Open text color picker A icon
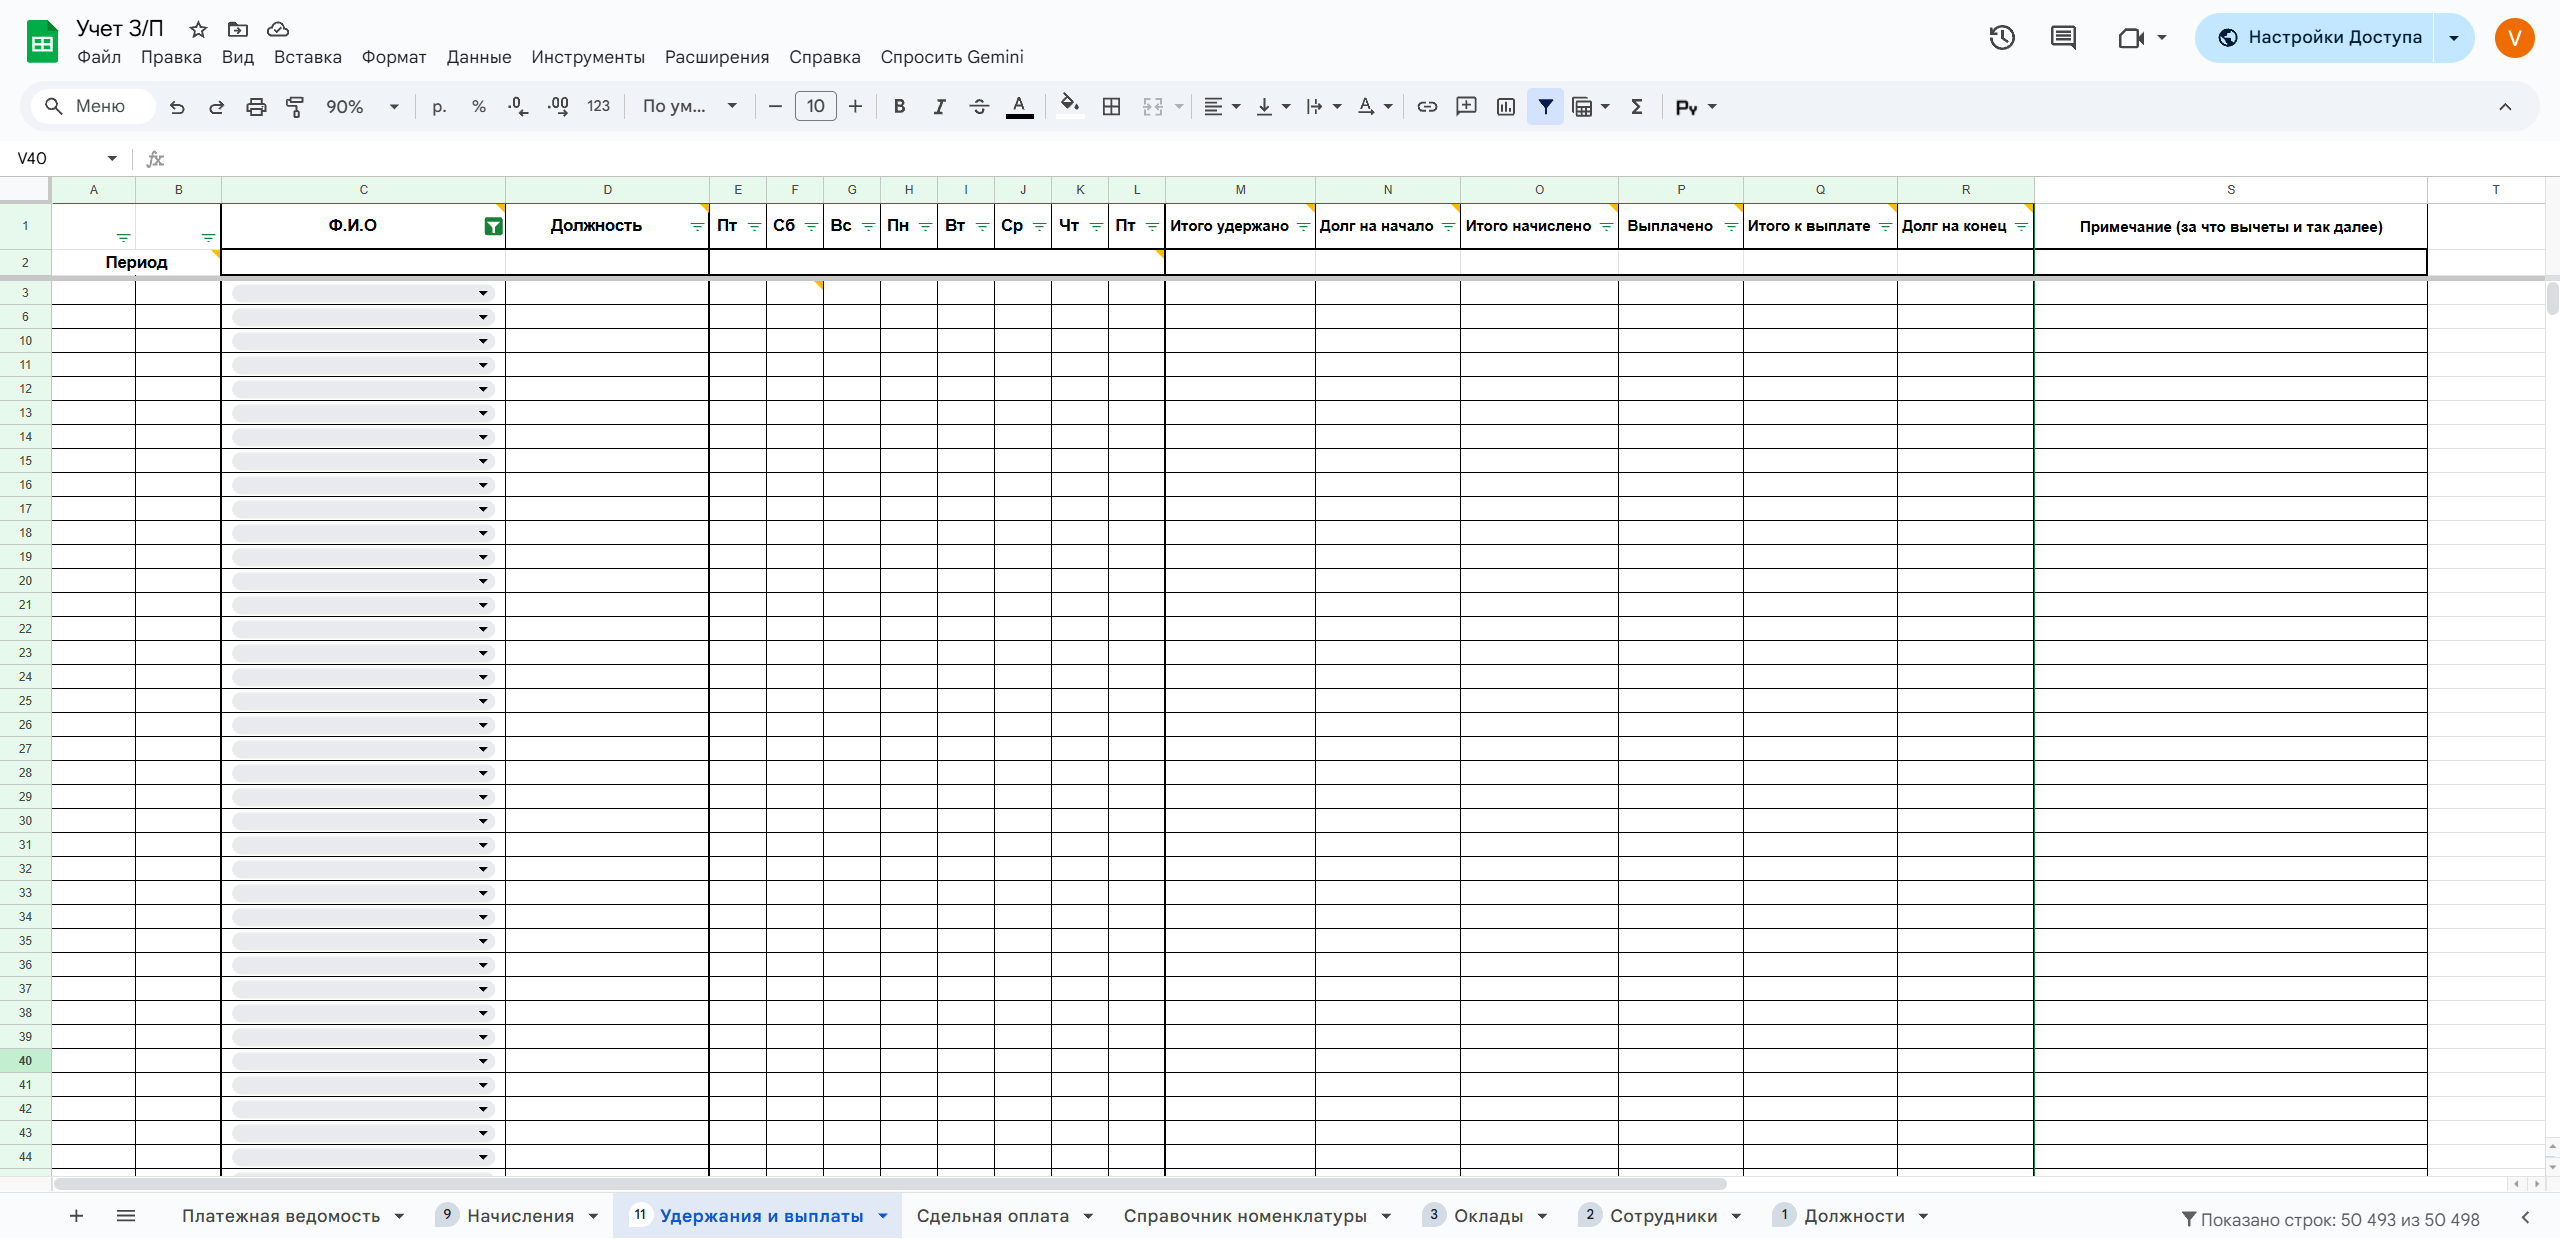The width and height of the screenshot is (2560, 1239). point(1019,107)
